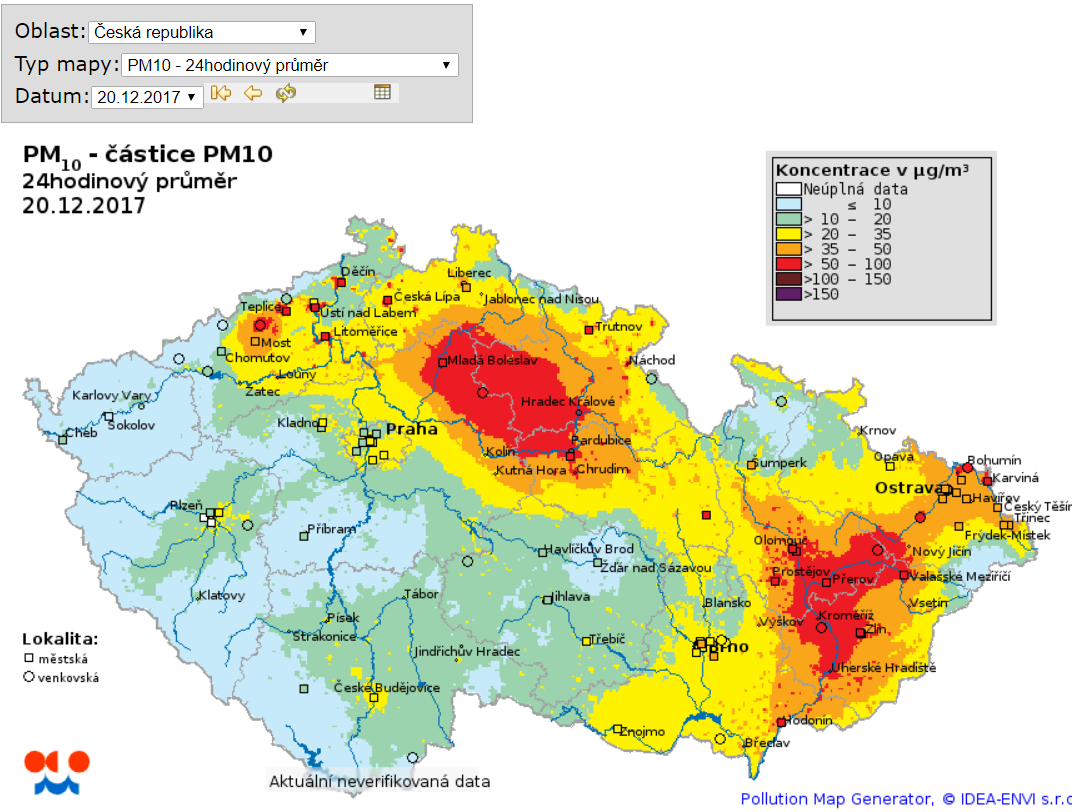This screenshot has height=812, width=1086.
Task: Open the table/calendar grid icon
Action: (x=382, y=92)
